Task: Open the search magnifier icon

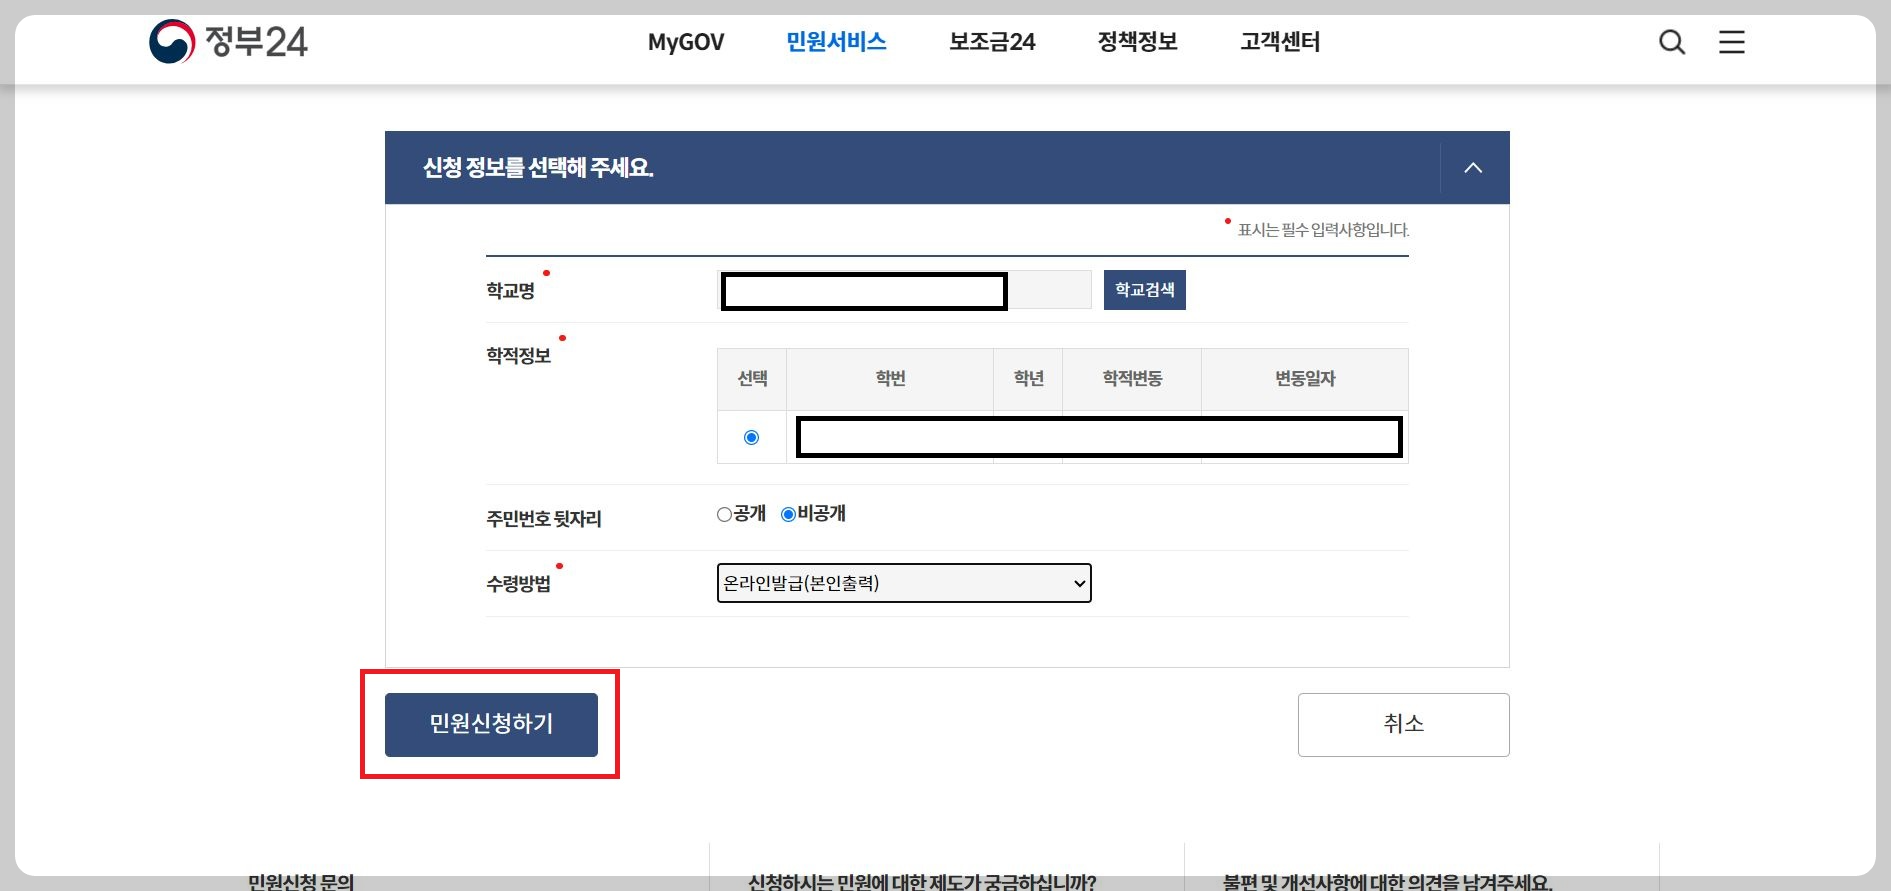Action: pyautogui.click(x=1672, y=42)
